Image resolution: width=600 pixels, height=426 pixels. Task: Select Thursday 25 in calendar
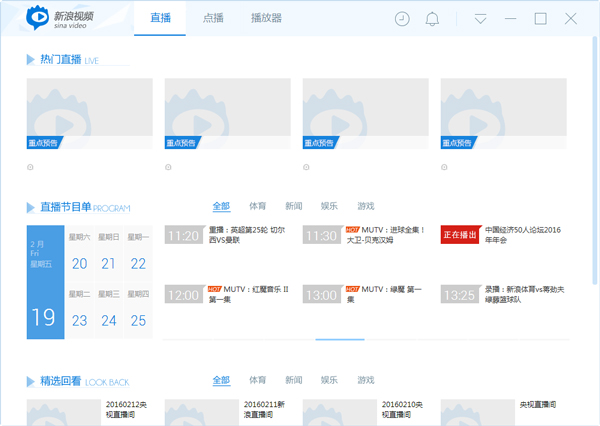138,310
